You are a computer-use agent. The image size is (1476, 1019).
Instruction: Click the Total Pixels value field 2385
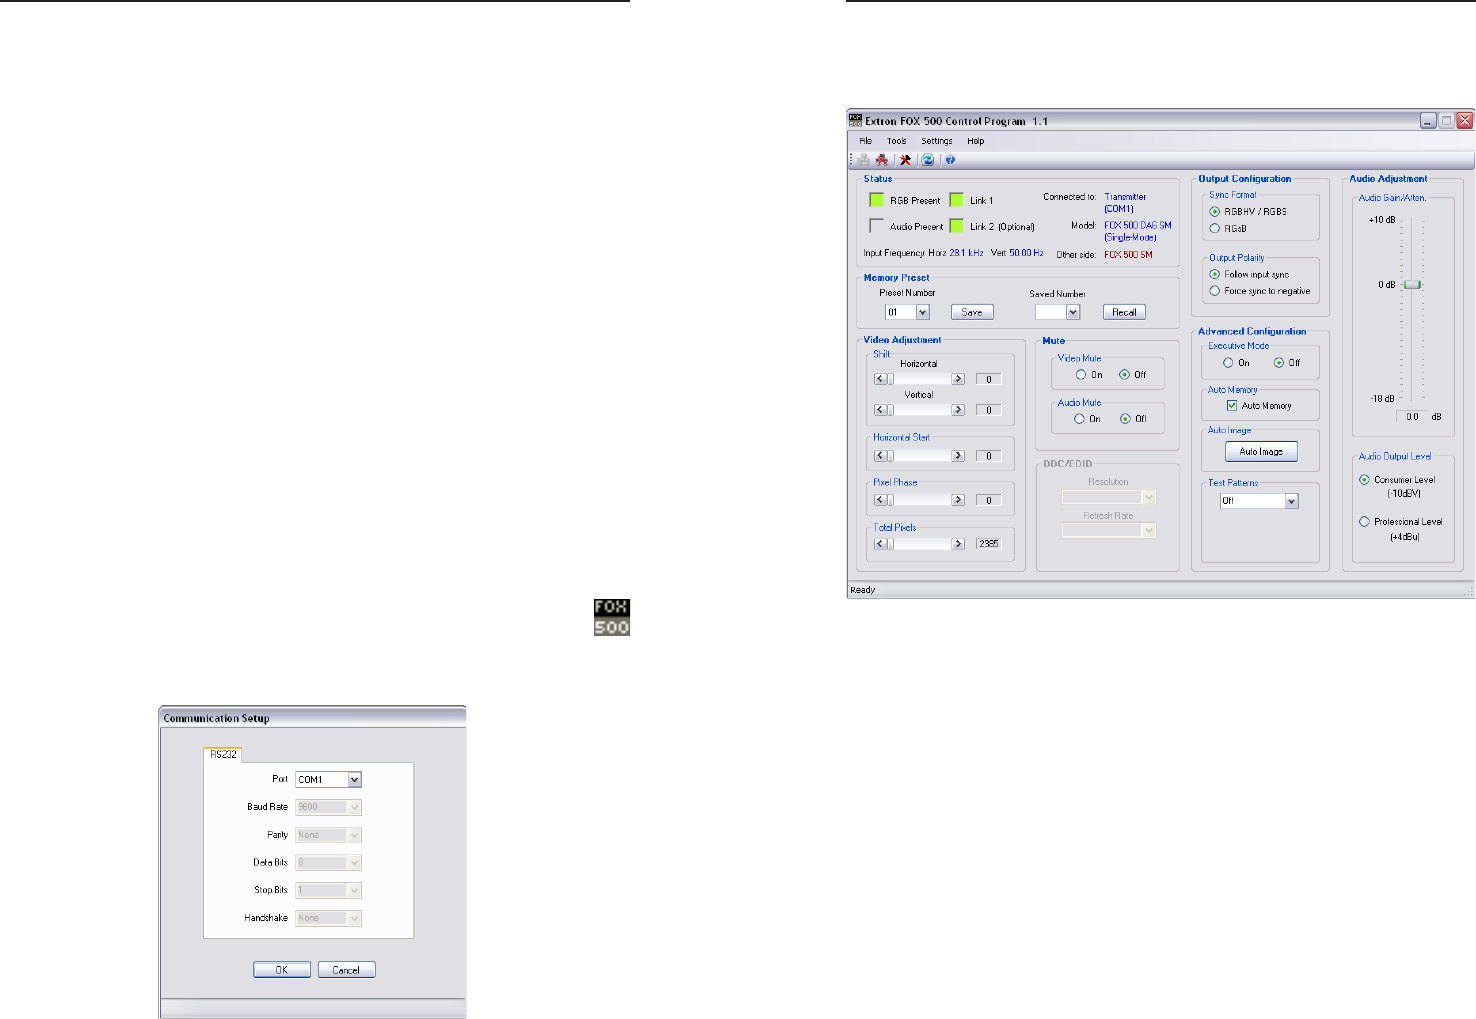989,544
